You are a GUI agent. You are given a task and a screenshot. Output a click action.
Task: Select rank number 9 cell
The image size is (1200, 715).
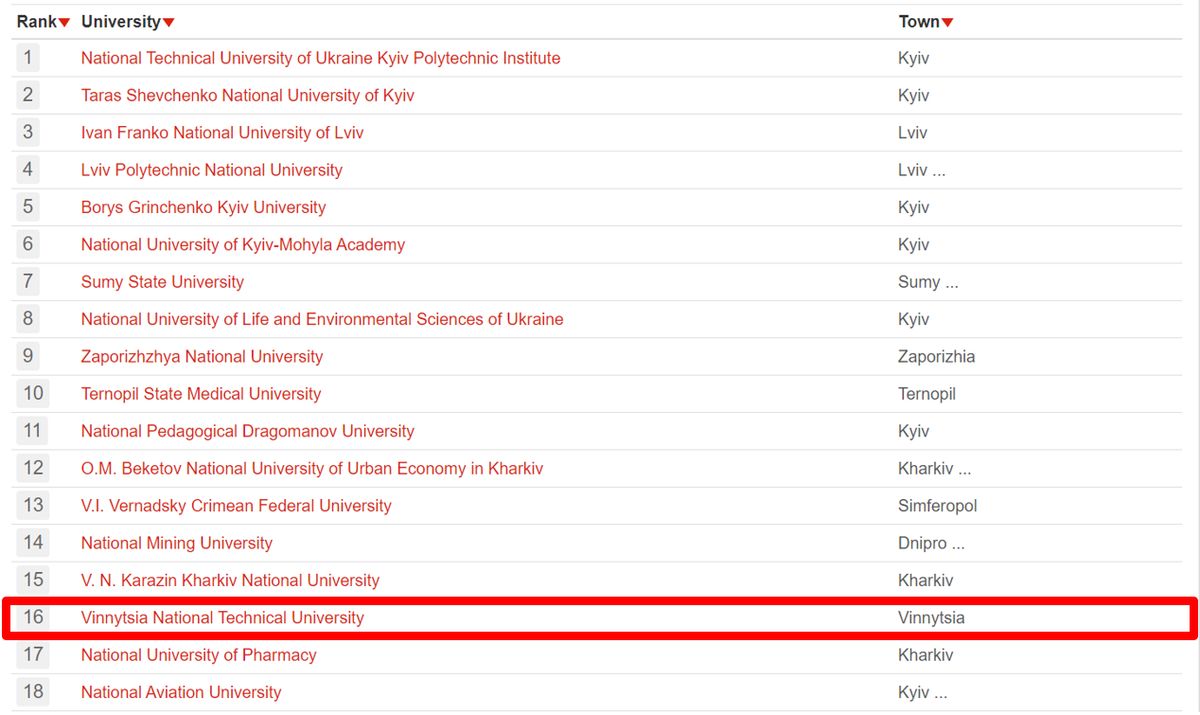click(28, 357)
